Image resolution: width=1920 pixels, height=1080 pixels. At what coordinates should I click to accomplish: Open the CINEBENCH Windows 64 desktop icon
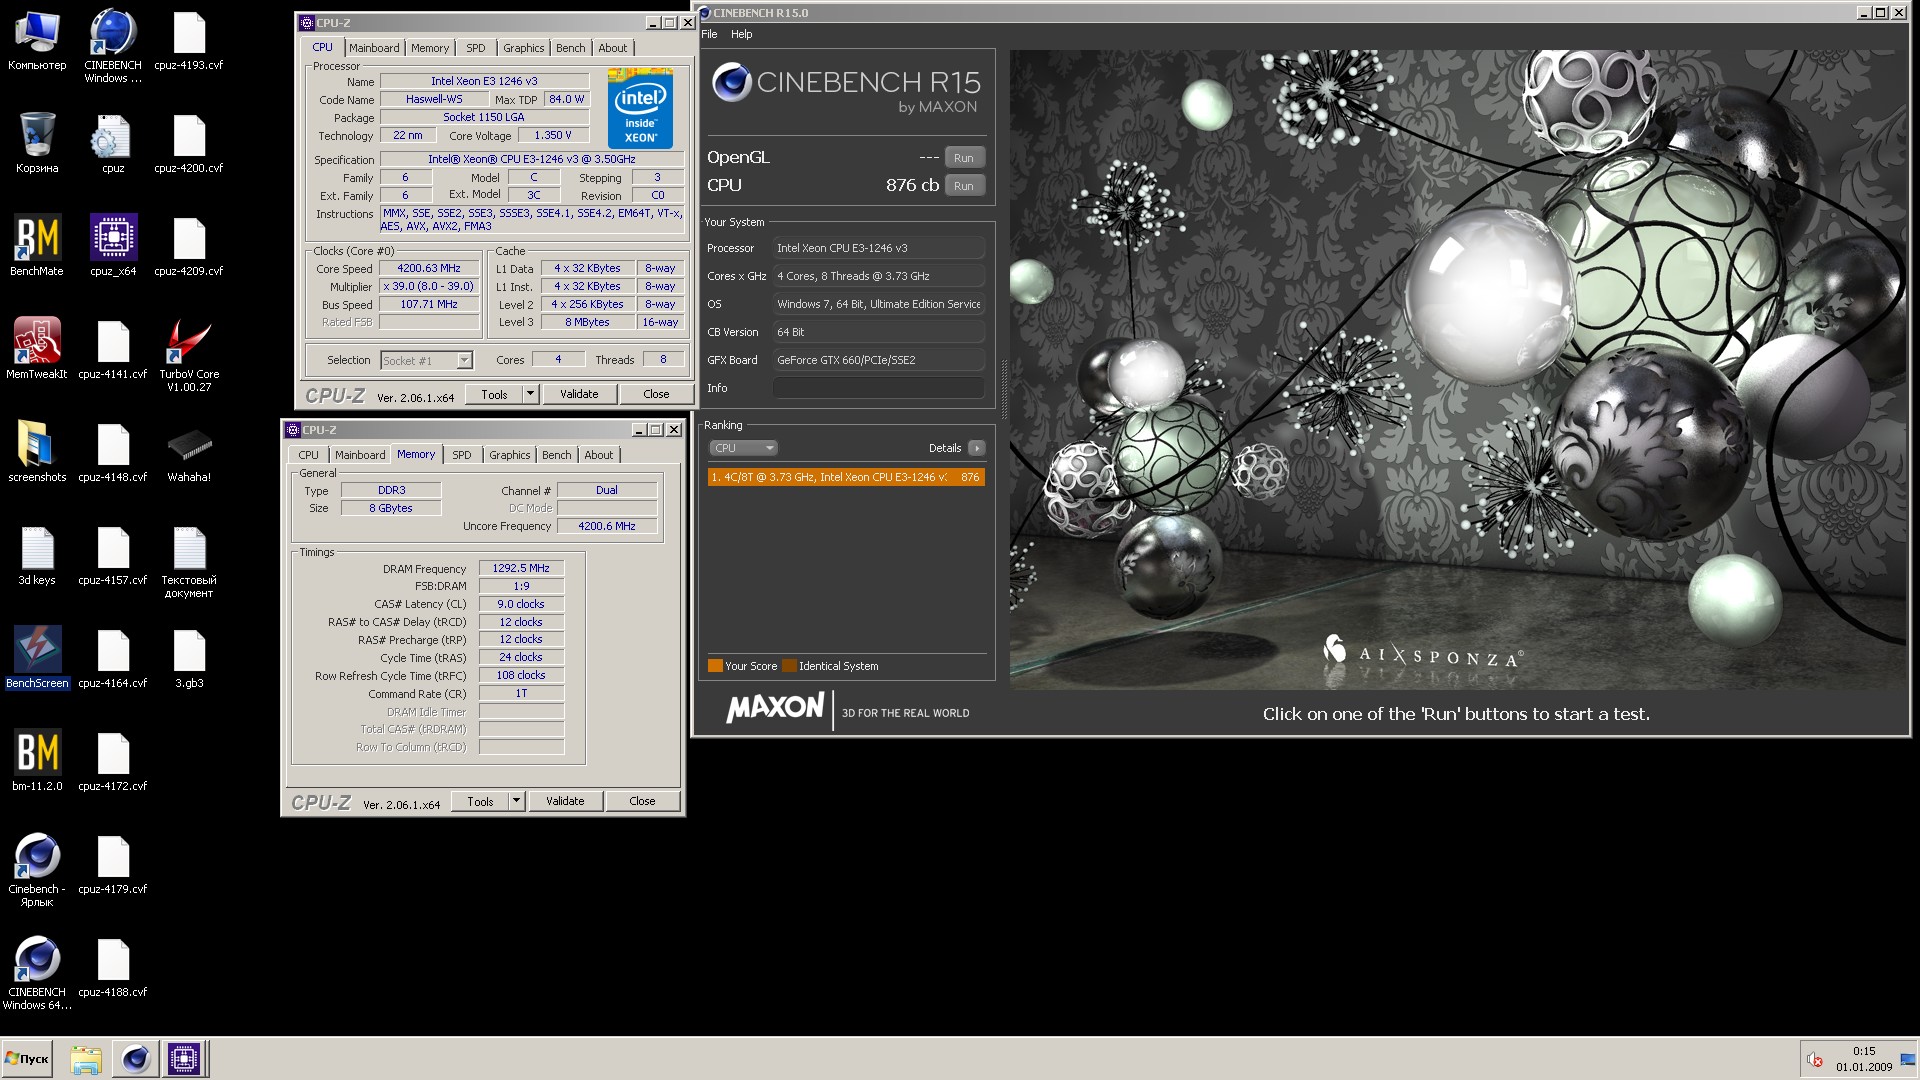click(37, 973)
